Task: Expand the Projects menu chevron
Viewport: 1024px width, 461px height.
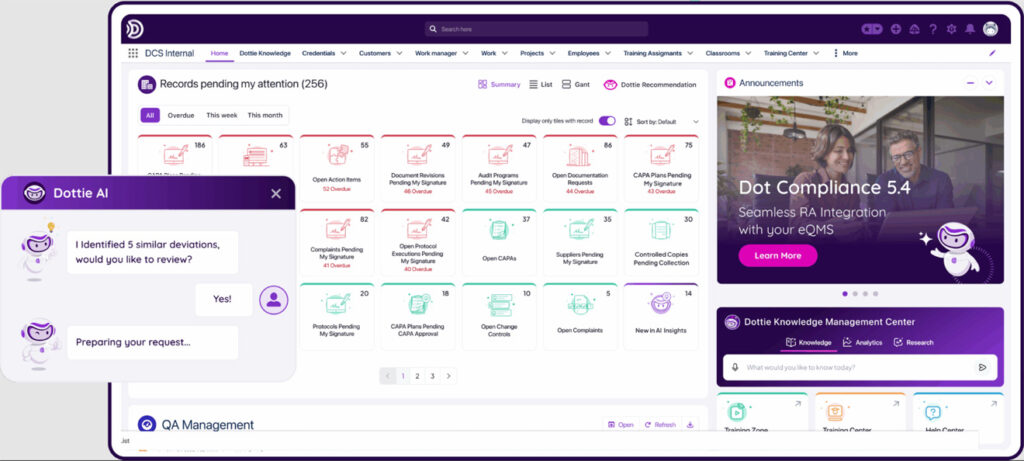Action: point(552,54)
